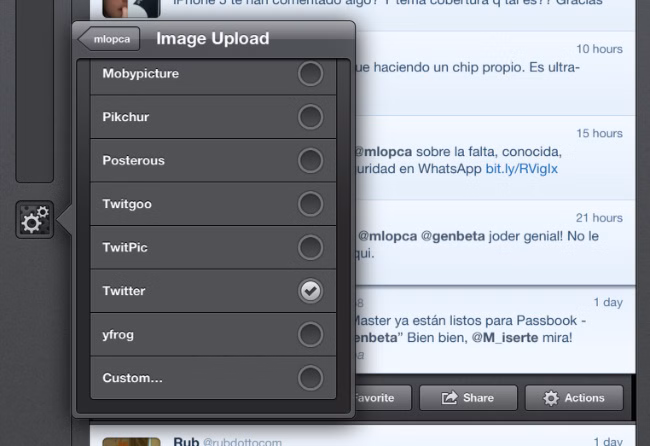
Task: Select the Twitgoo upload option
Action: (x=310, y=204)
